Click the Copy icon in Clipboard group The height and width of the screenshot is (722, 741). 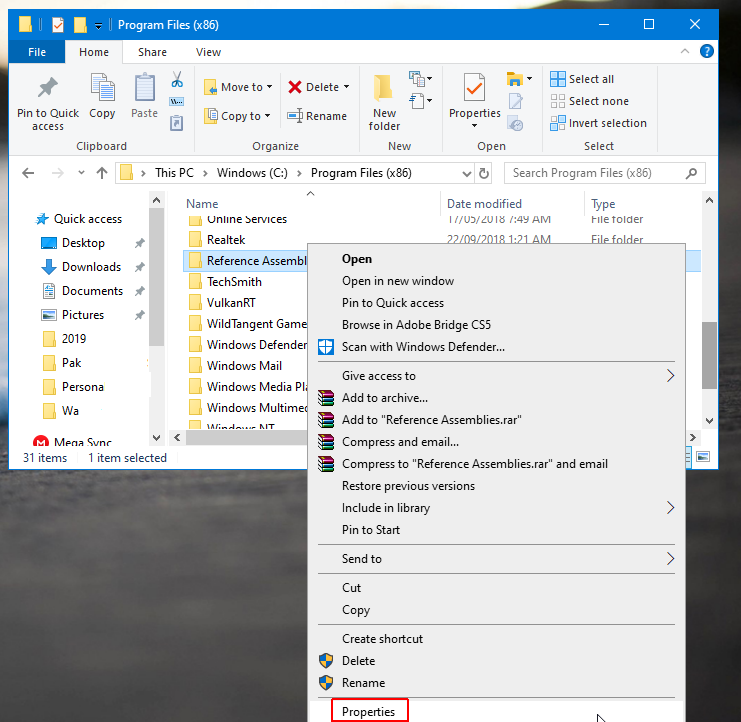point(102,91)
